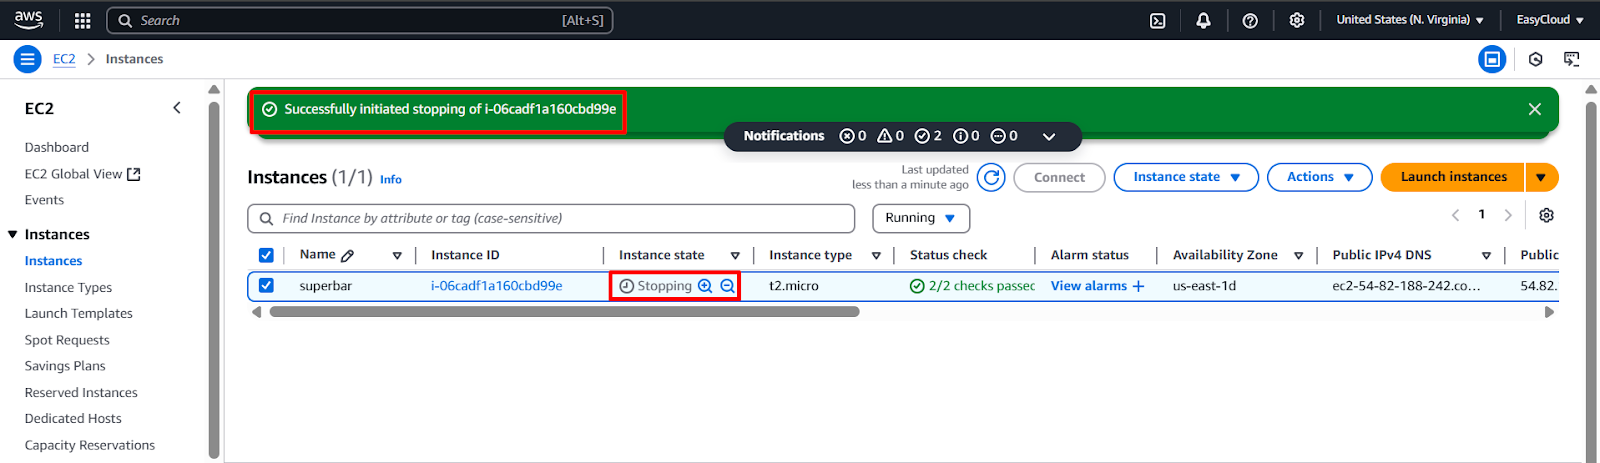Image resolution: width=1600 pixels, height=463 pixels.
Task: Open Launch Templates in the sidebar
Action: [79, 313]
